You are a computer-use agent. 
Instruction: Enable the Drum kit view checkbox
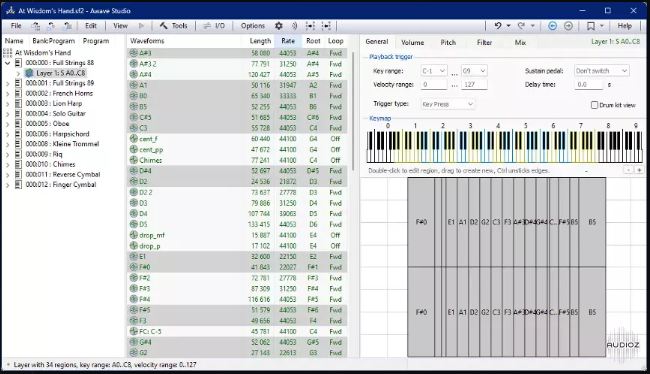594,105
